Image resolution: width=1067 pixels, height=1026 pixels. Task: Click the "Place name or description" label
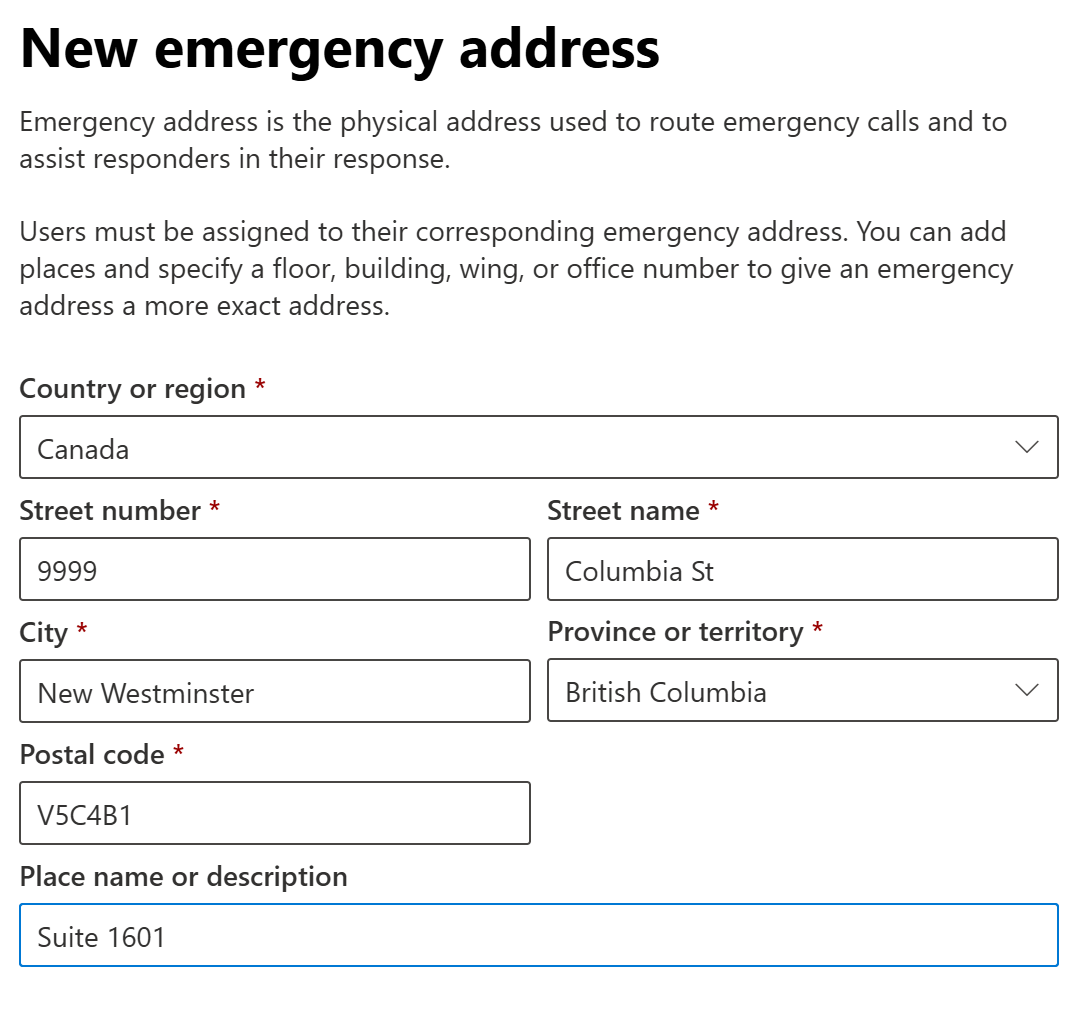point(183,877)
